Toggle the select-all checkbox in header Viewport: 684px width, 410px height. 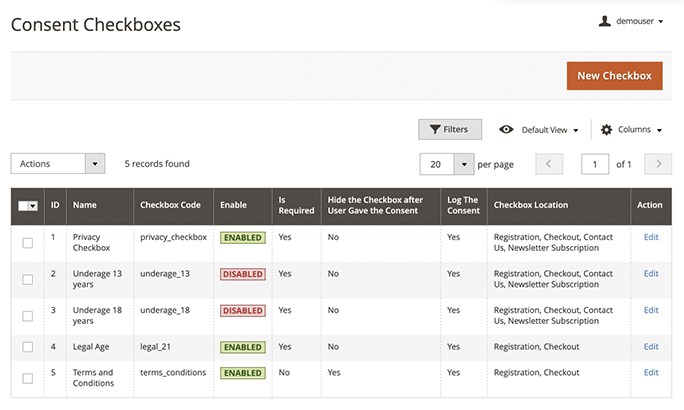24,206
